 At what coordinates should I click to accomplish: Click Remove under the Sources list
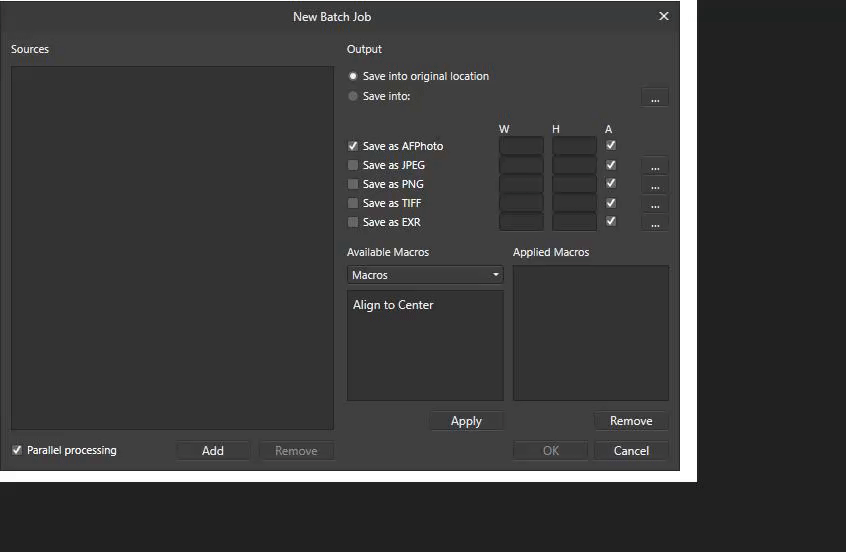(296, 451)
